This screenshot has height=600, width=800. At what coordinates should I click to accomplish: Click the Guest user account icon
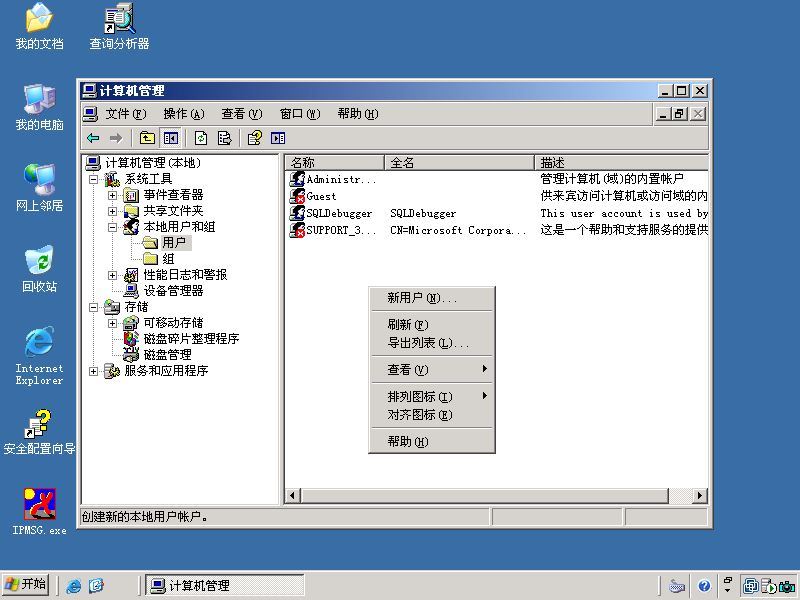pos(297,196)
